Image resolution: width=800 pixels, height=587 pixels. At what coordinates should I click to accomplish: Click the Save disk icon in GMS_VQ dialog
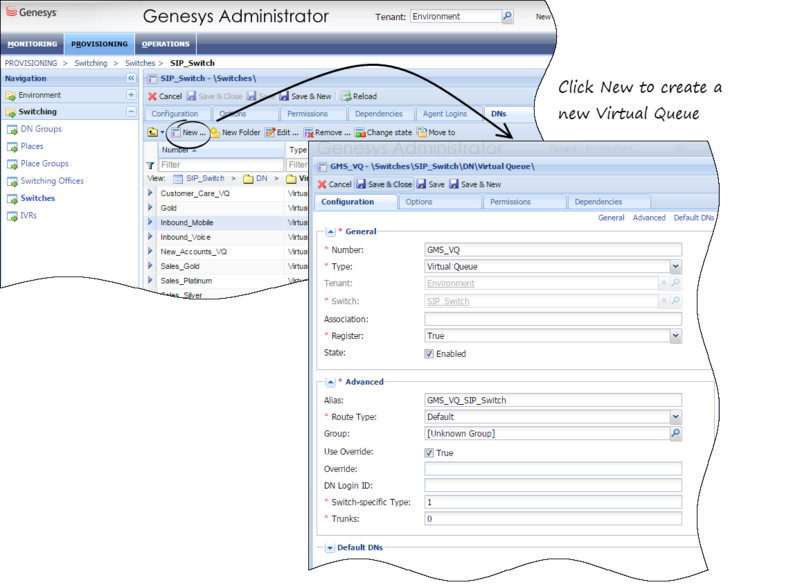(421, 184)
